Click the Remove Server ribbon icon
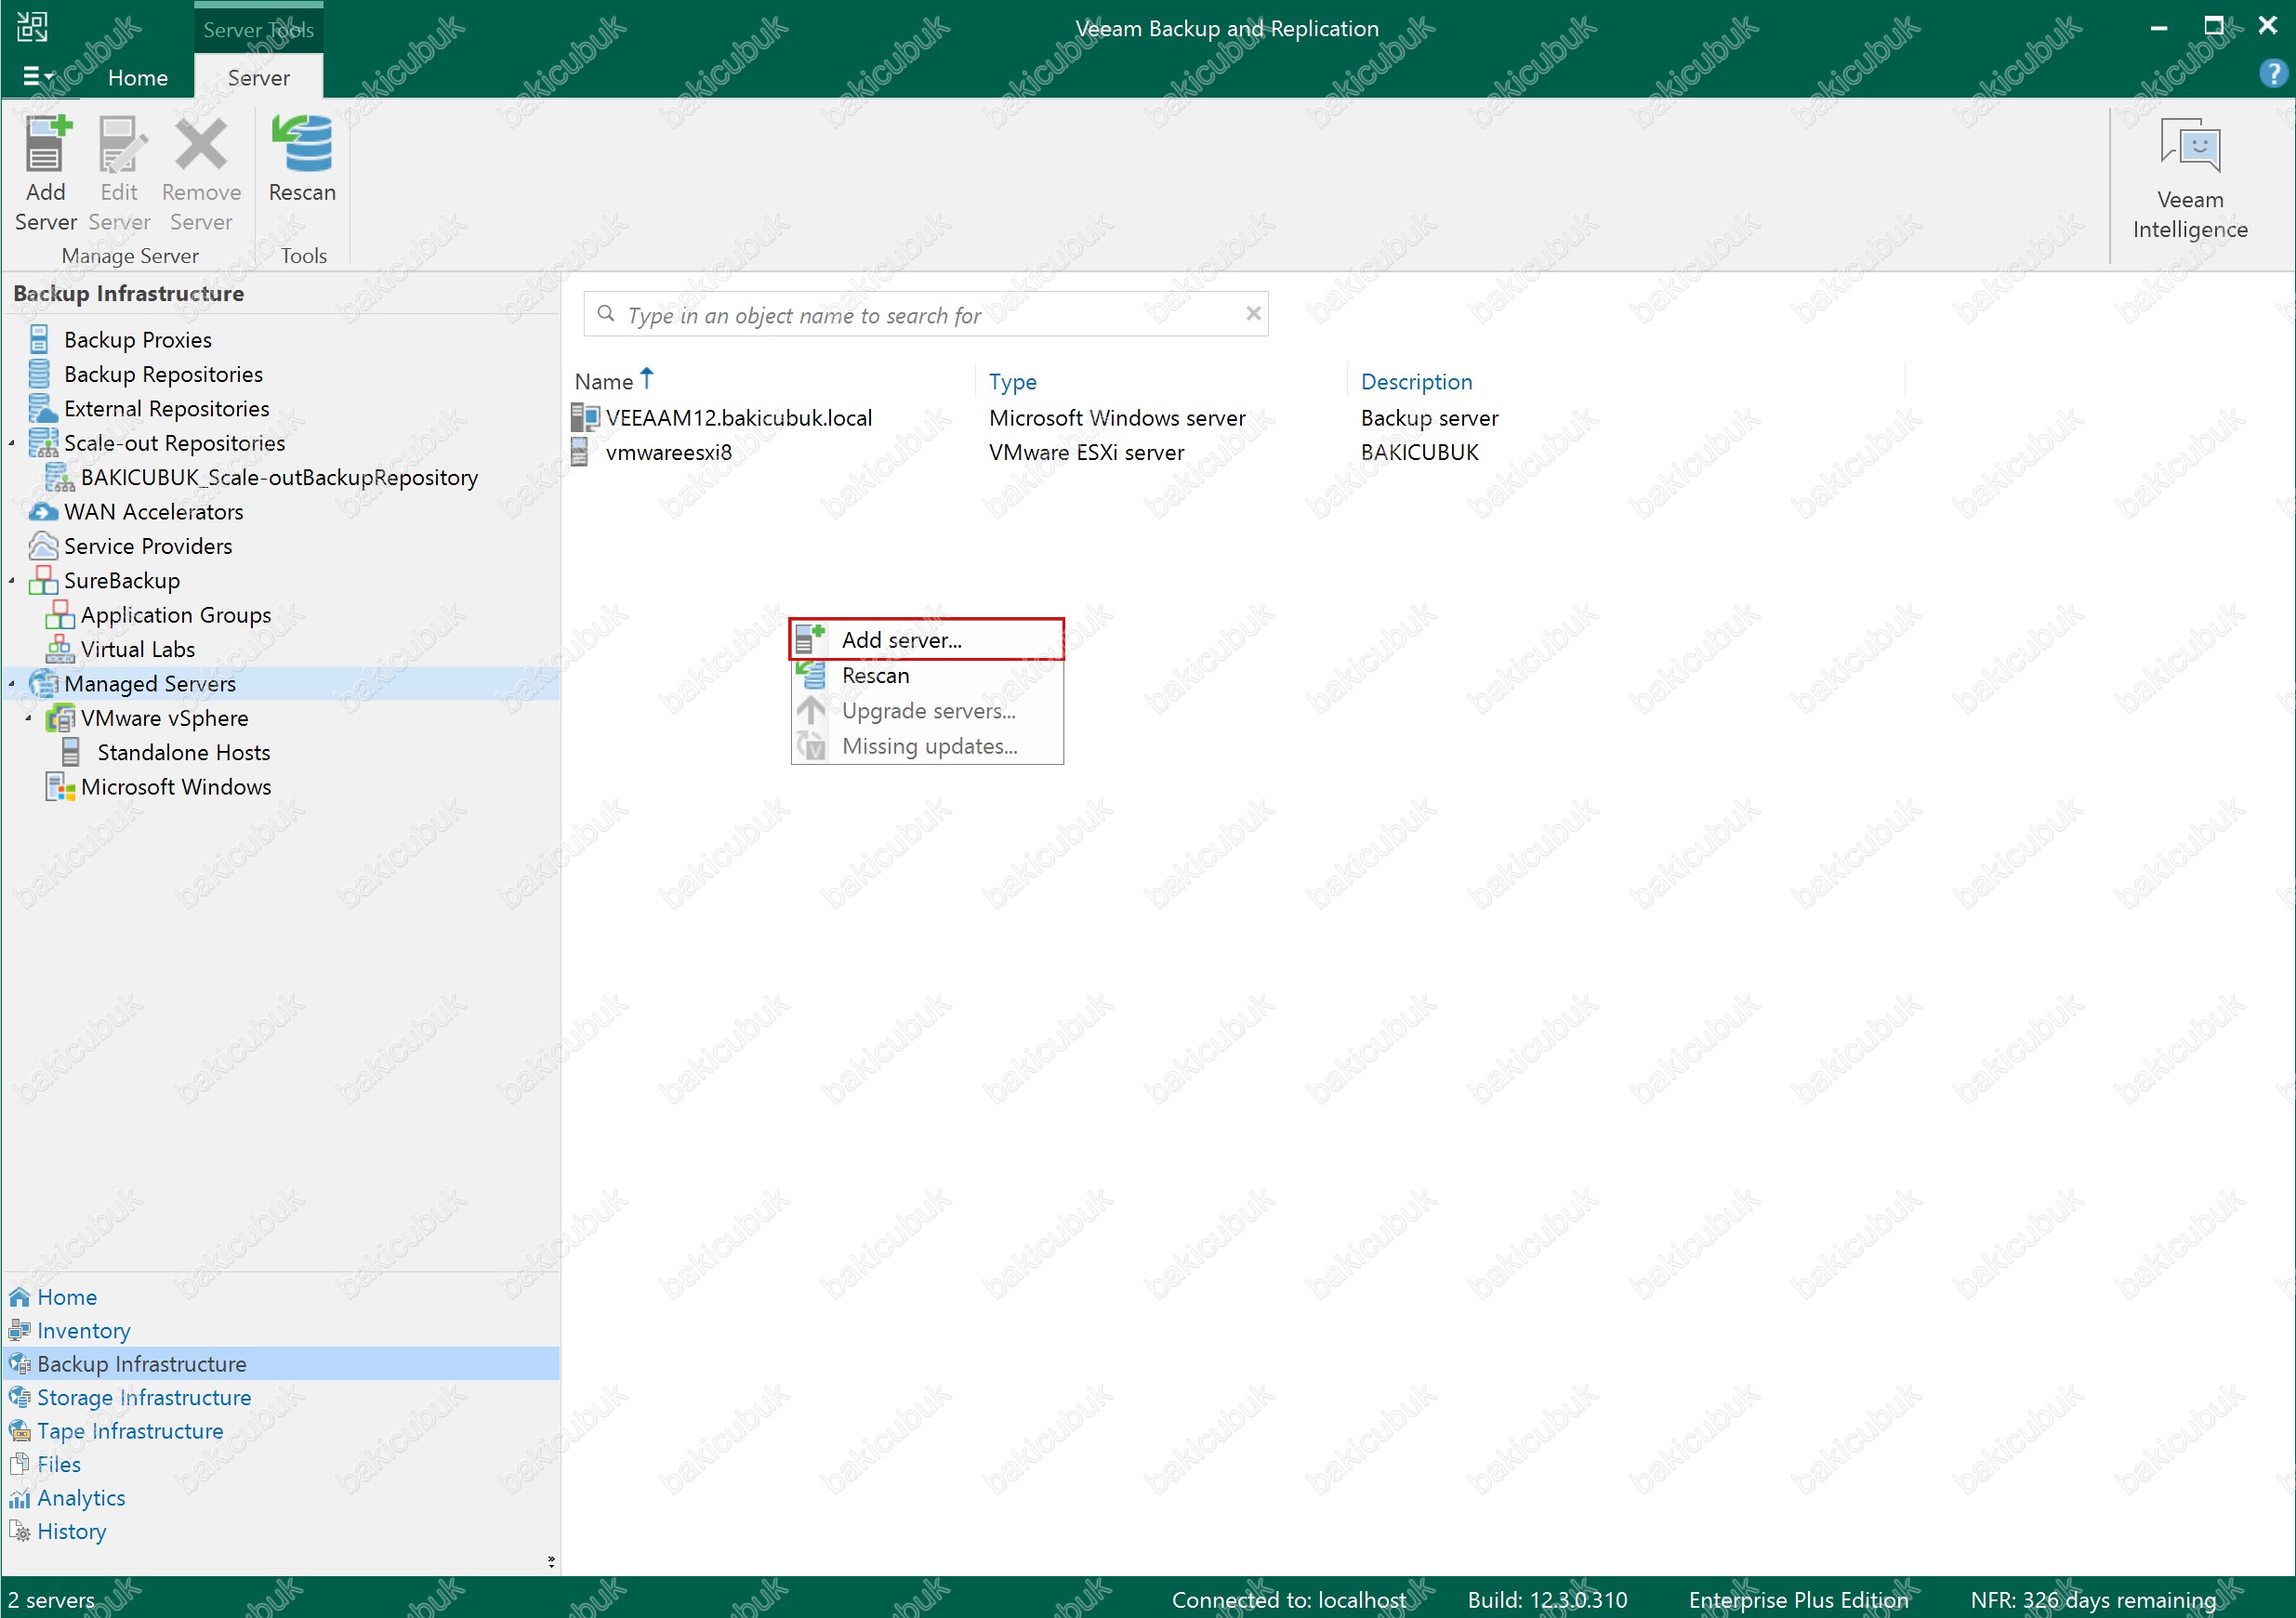Viewport: 2296px width, 1618px height. point(201,144)
